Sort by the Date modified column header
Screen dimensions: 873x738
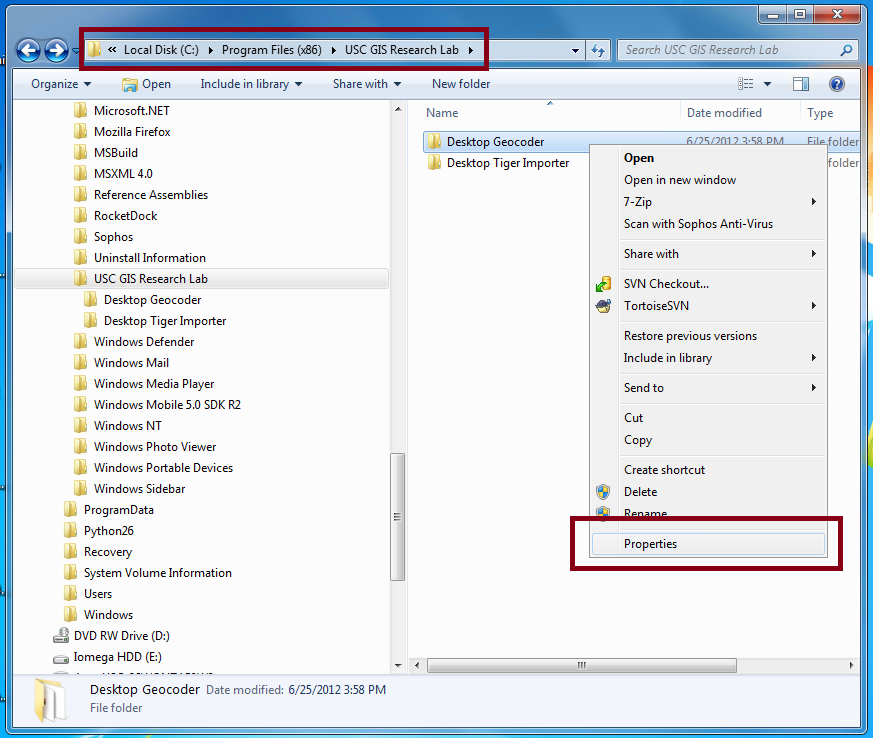724,113
